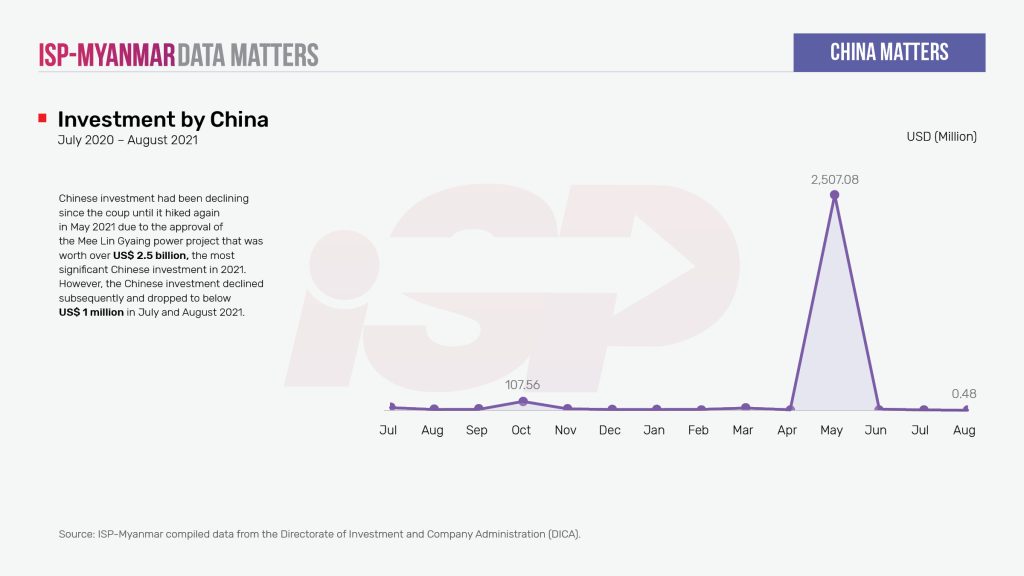This screenshot has width=1024, height=576.
Task: Click the Jun axis label
Action: [x=877, y=430]
